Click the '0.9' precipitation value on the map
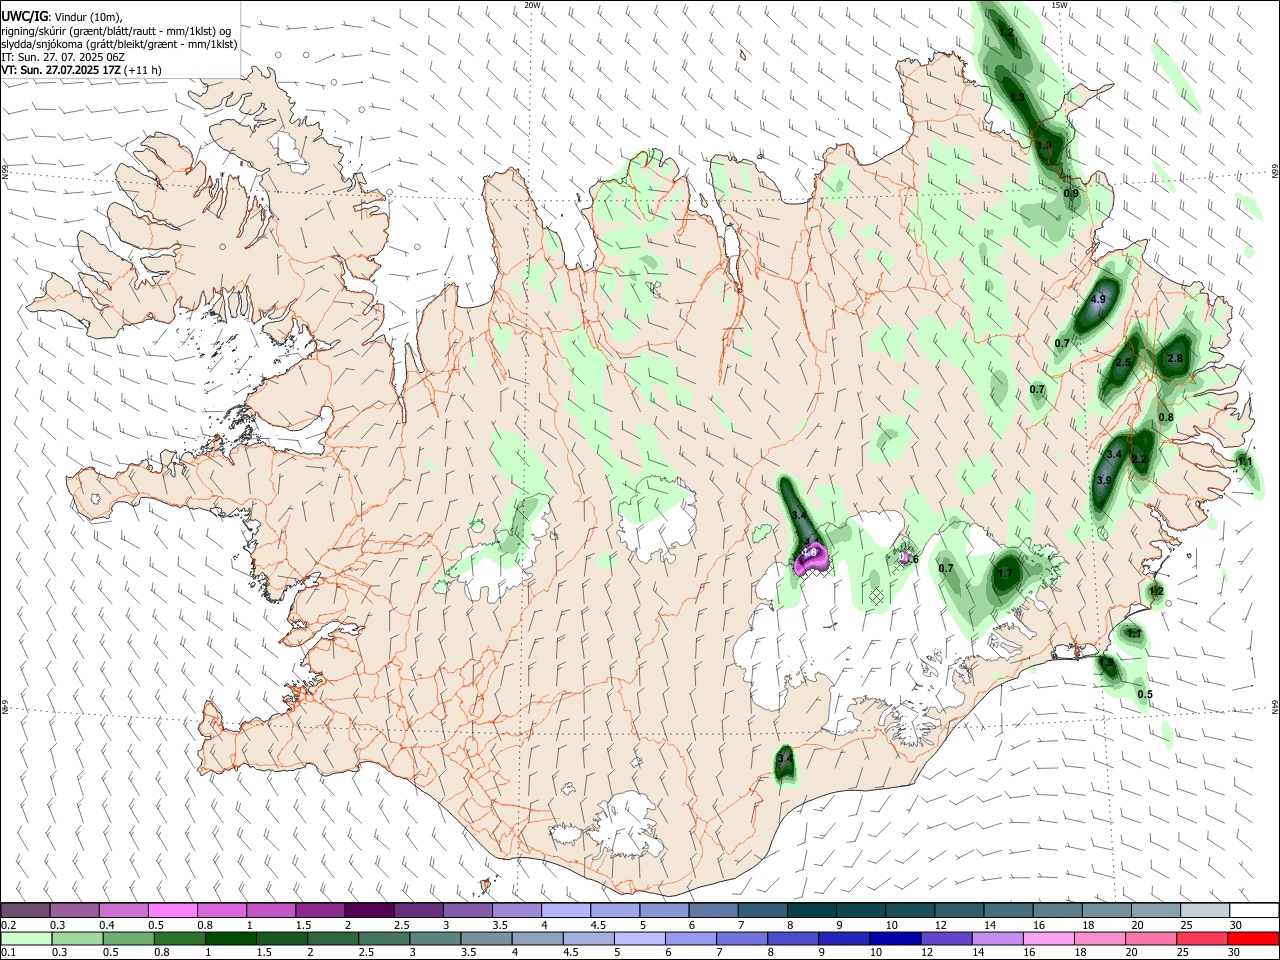Viewport: 1280px width, 960px height. [1071, 193]
